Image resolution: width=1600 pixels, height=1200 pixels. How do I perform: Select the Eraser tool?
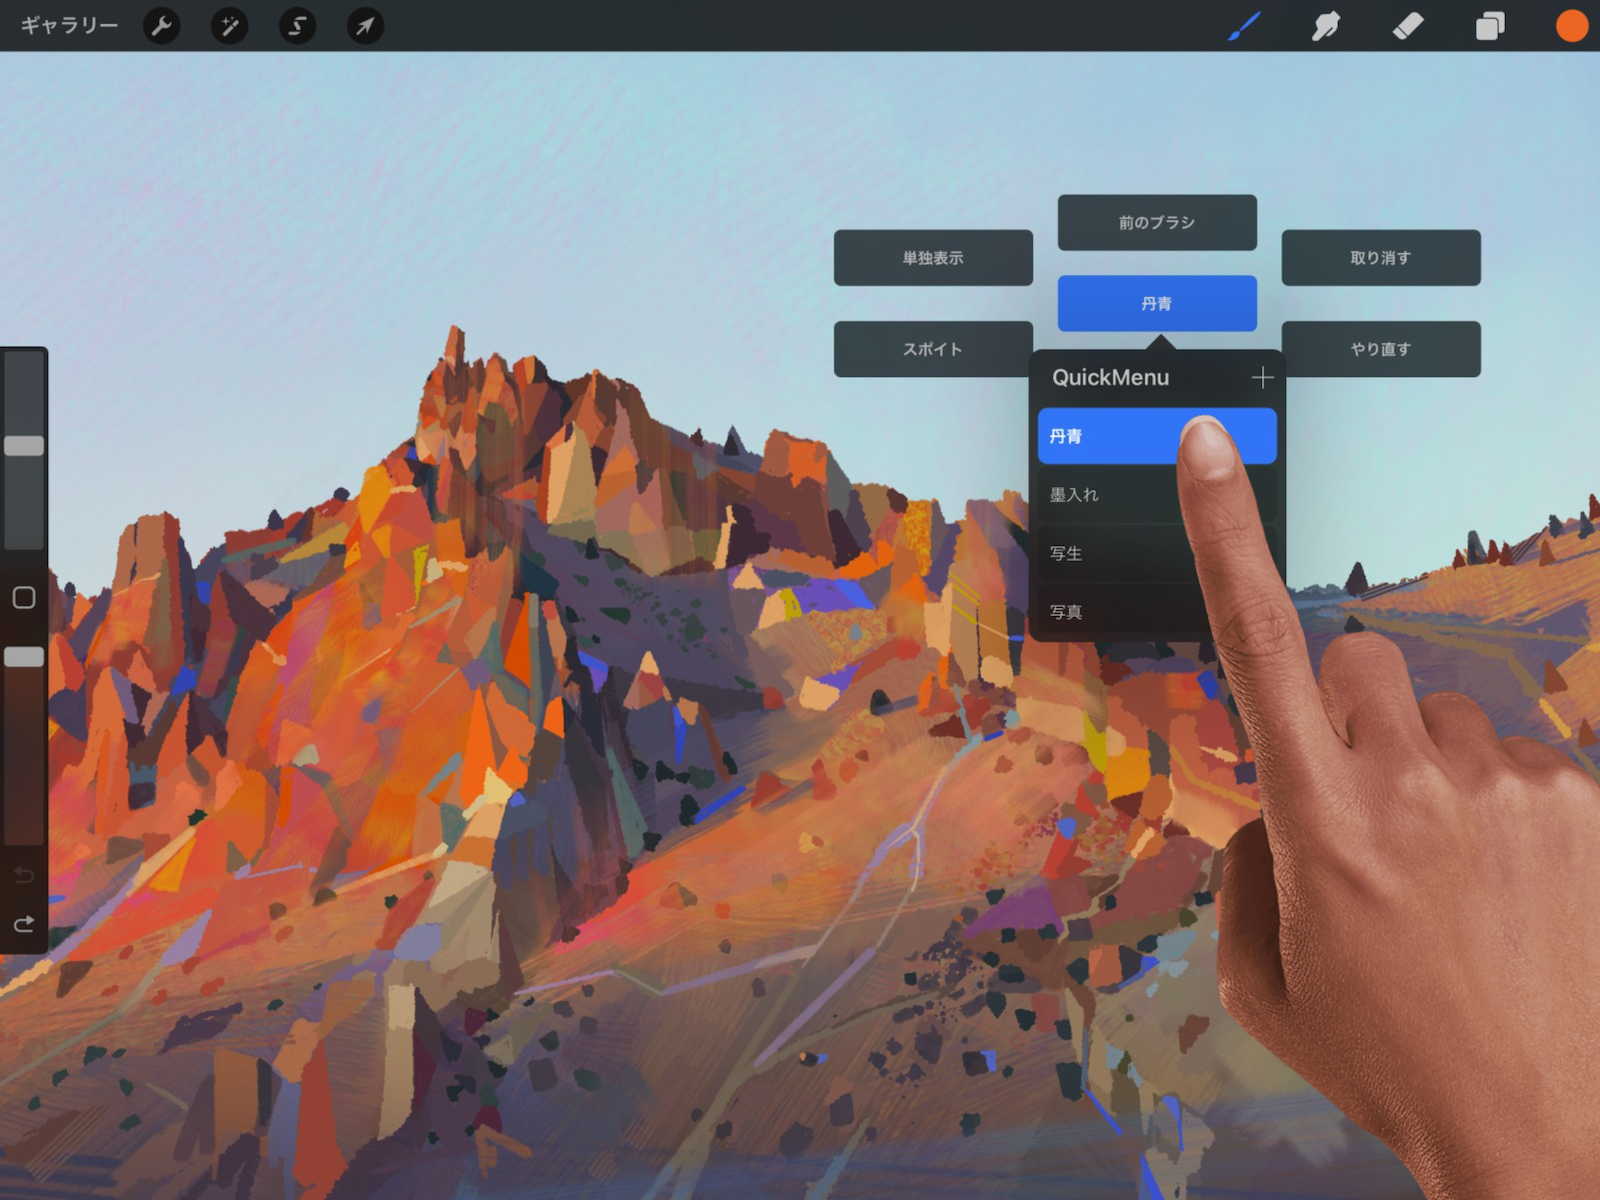coord(1408,26)
